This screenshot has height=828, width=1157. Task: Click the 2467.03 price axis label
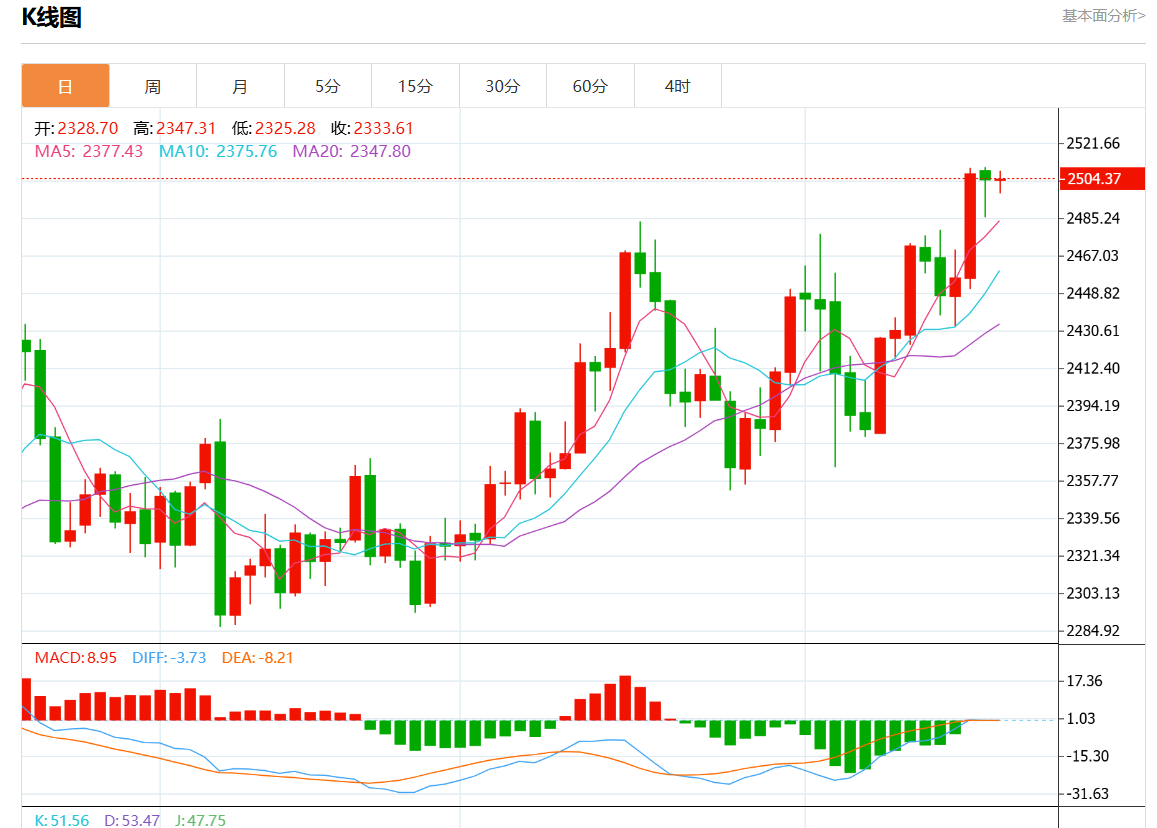click(x=1093, y=256)
